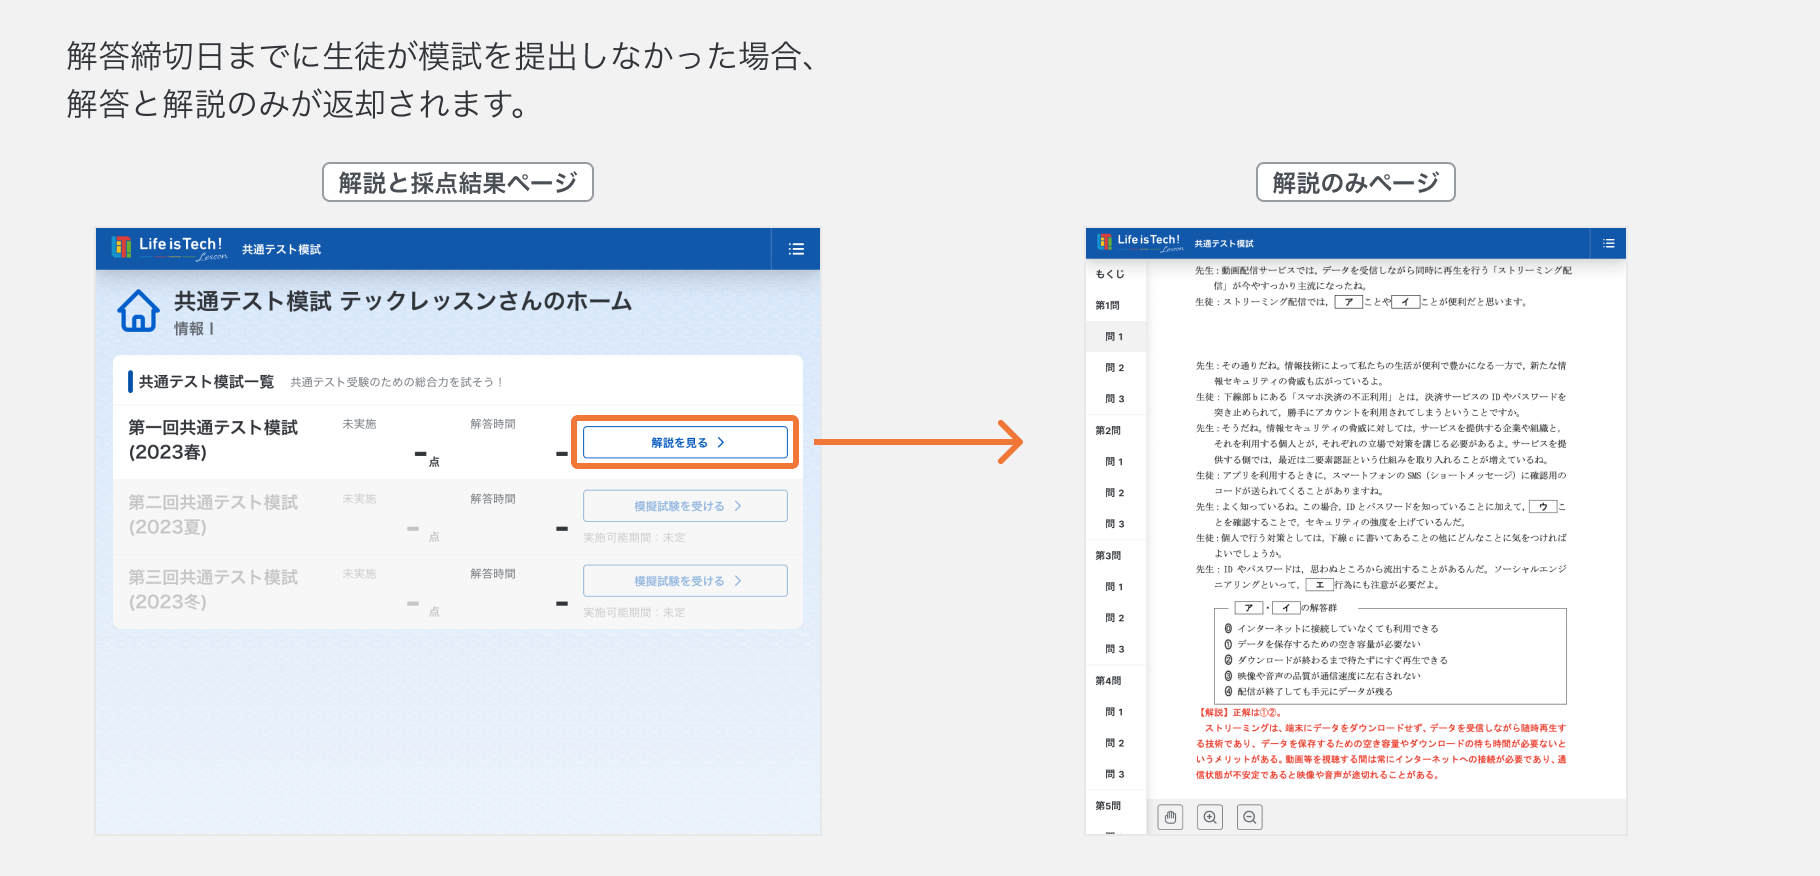Click 解答時間 label in 第一回 row
The width and height of the screenshot is (1820, 876).
click(493, 424)
